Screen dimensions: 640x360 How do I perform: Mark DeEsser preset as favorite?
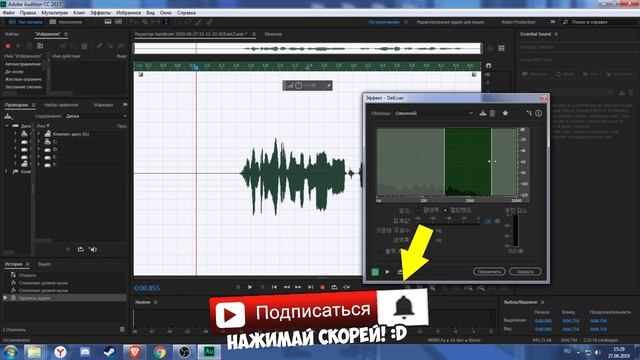coord(505,113)
